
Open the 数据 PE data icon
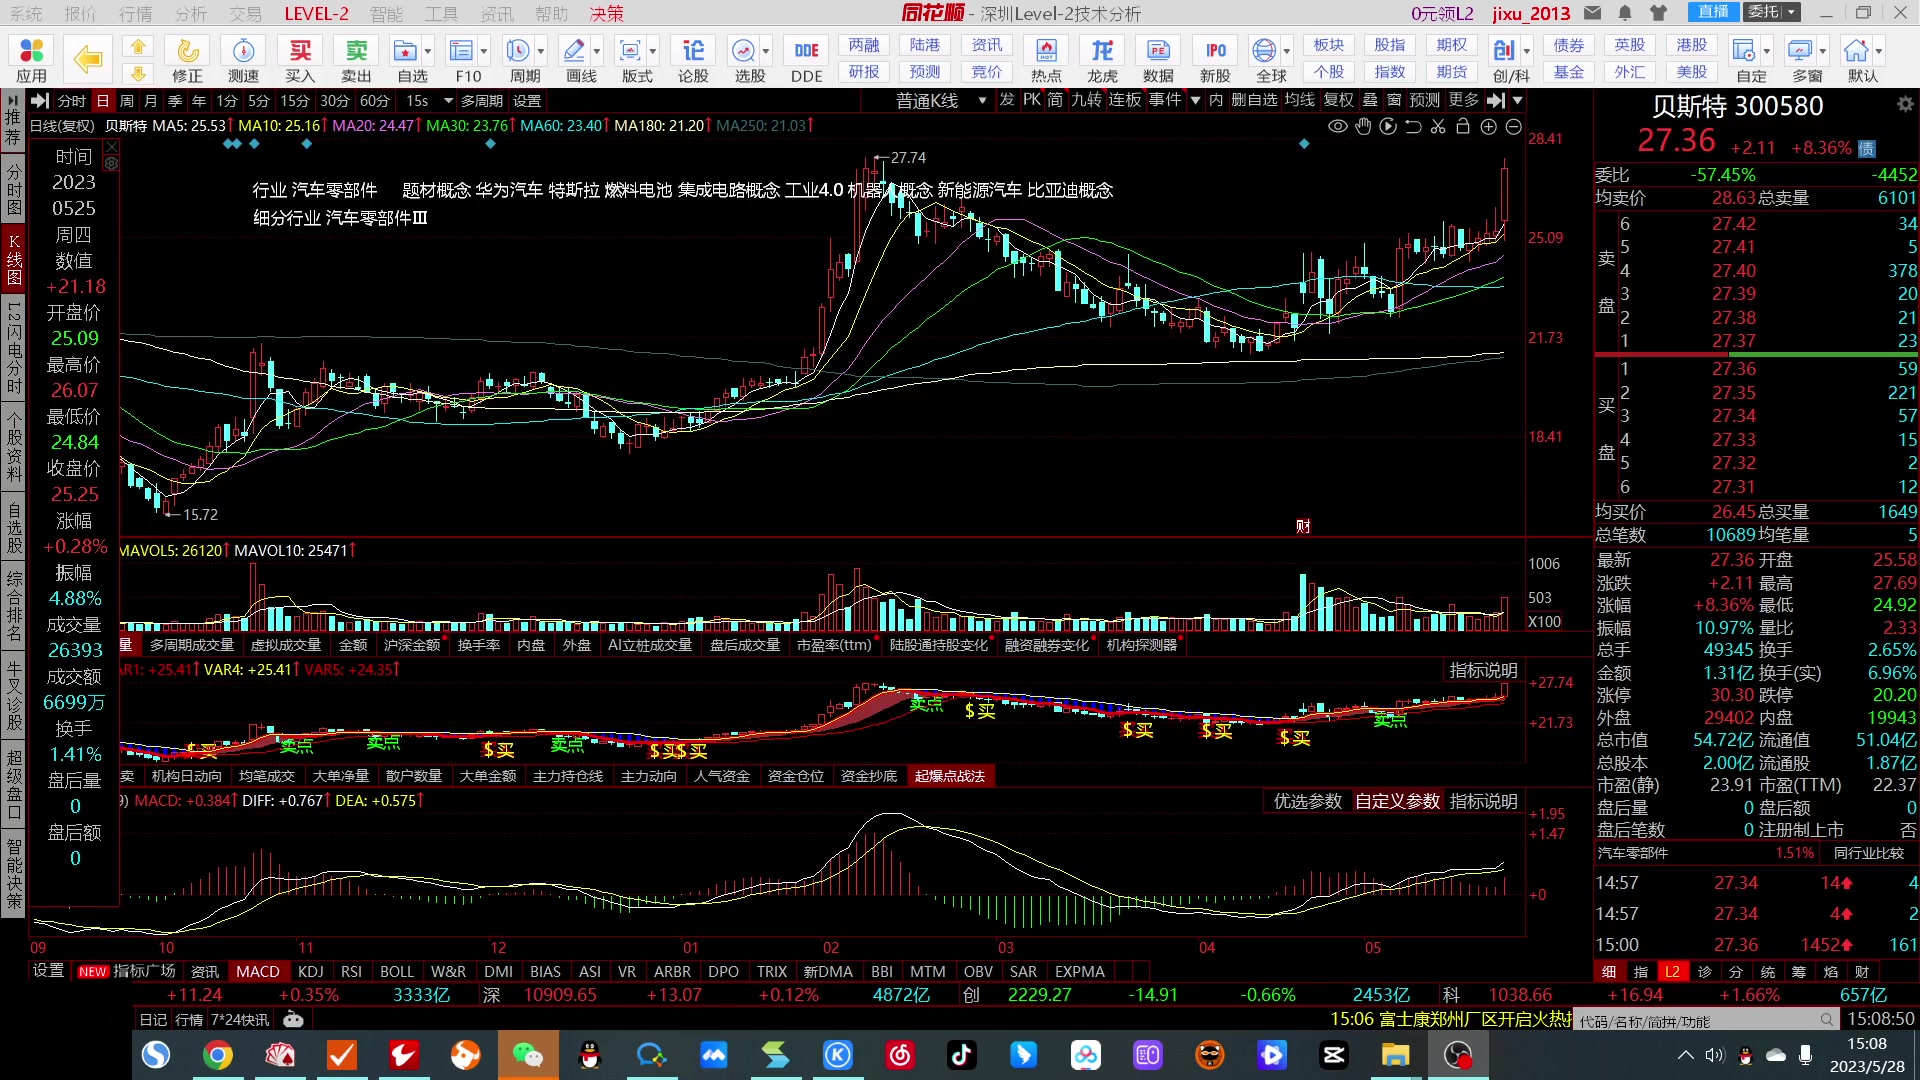(x=1158, y=60)
